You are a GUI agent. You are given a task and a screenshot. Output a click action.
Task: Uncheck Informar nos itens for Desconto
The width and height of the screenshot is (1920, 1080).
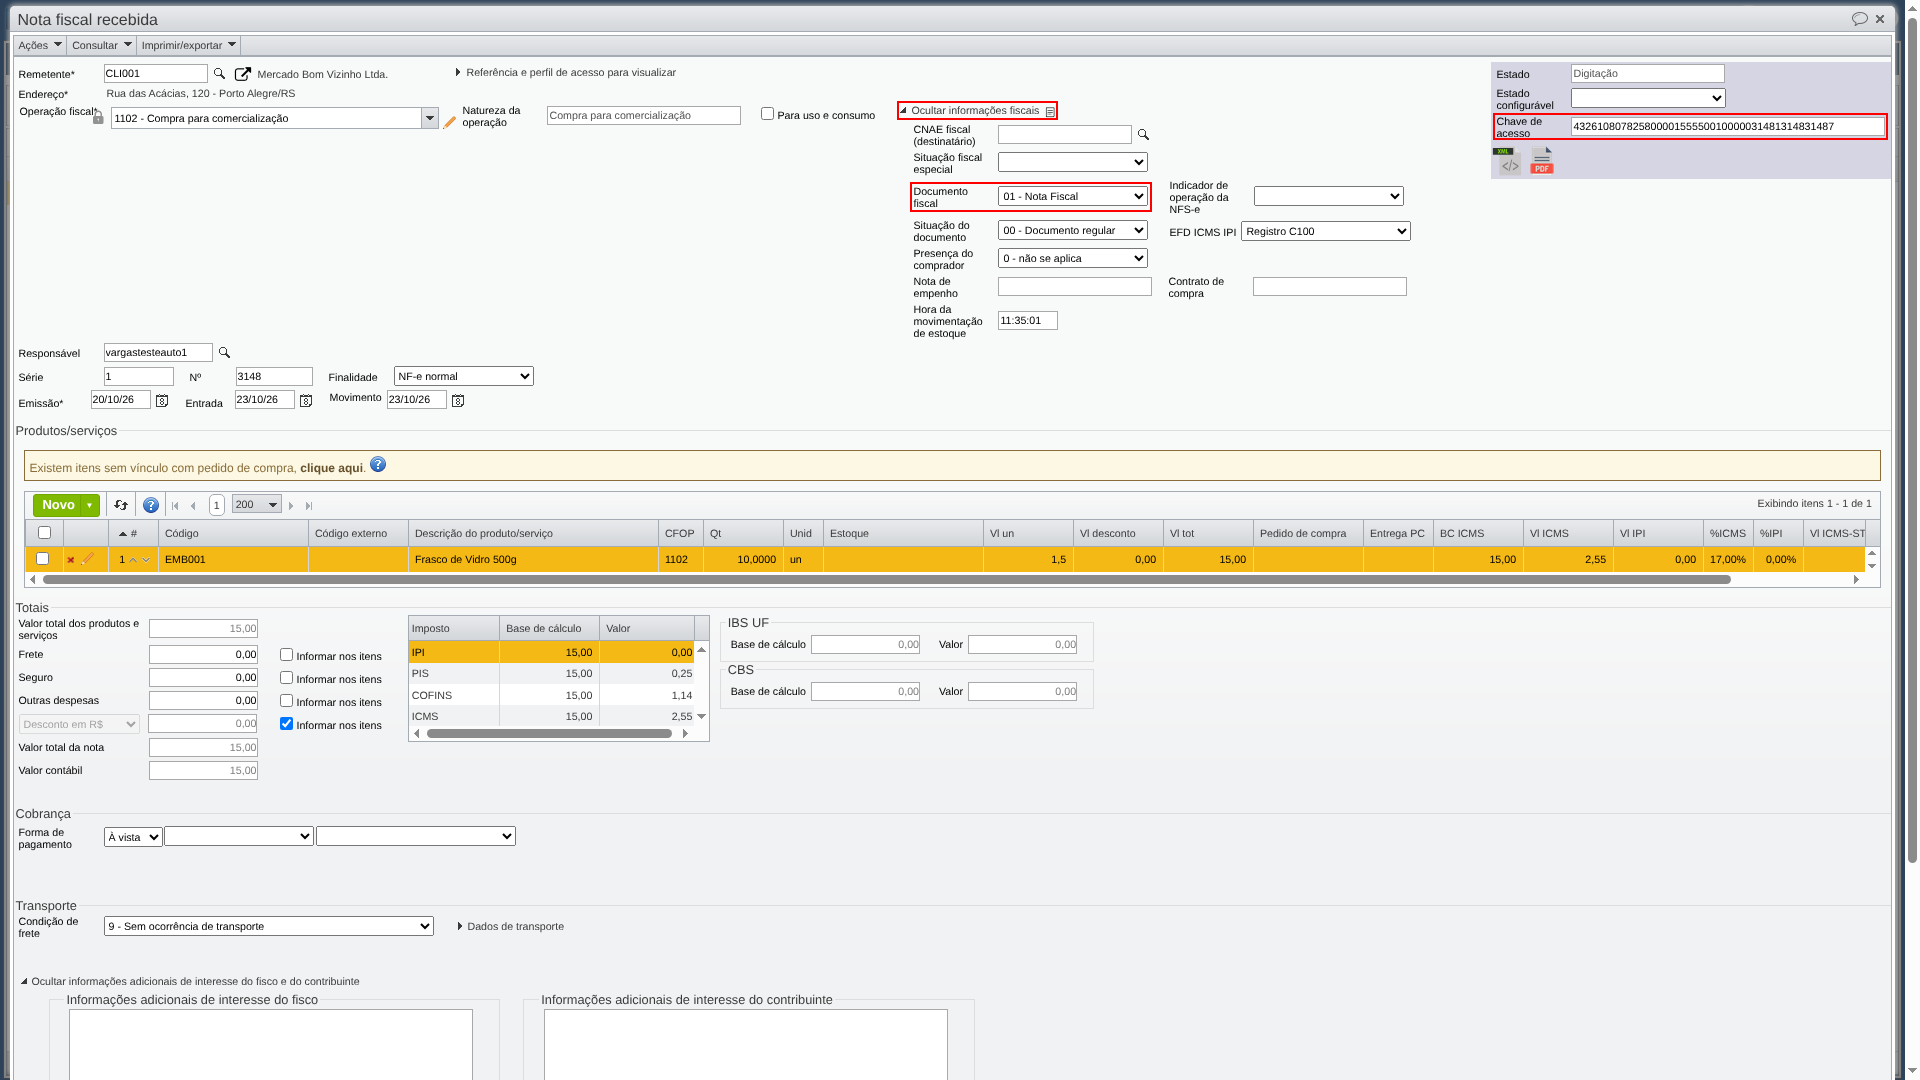(286, 724)
